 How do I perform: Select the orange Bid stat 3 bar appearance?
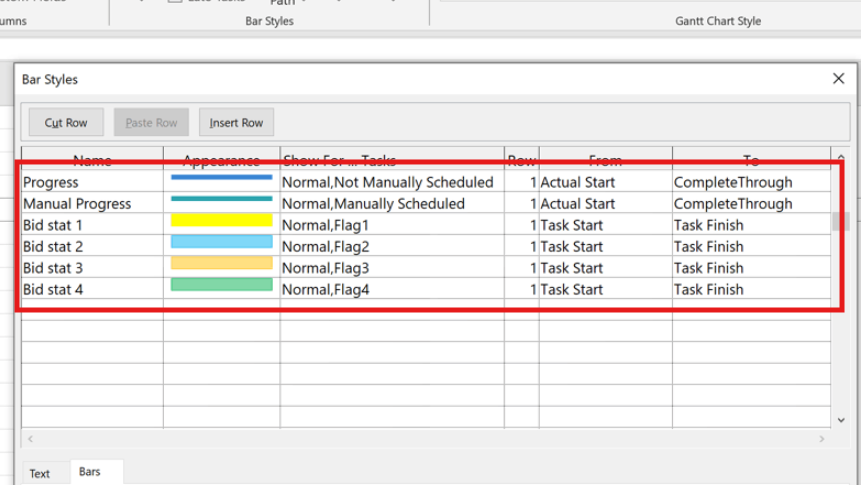coord(221,263)
